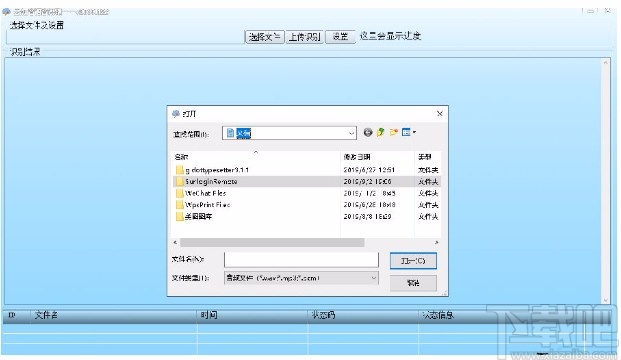Viewport: 621px width, 360px height.
Task: Sort files by modified date column header
Action: tap(377, 157)
